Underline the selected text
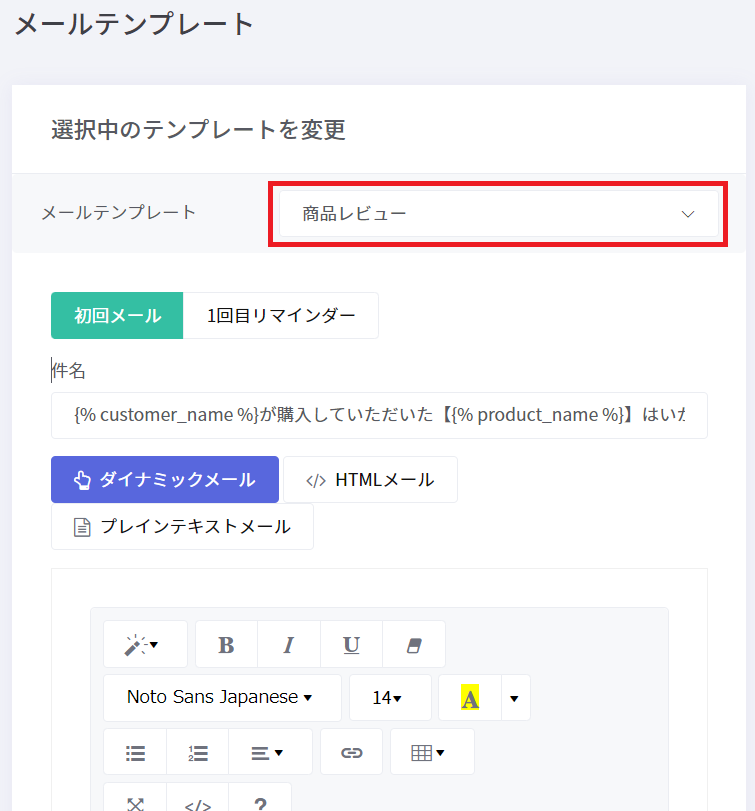The width and height of the screenshot is (755, 811). click(351, 645)
